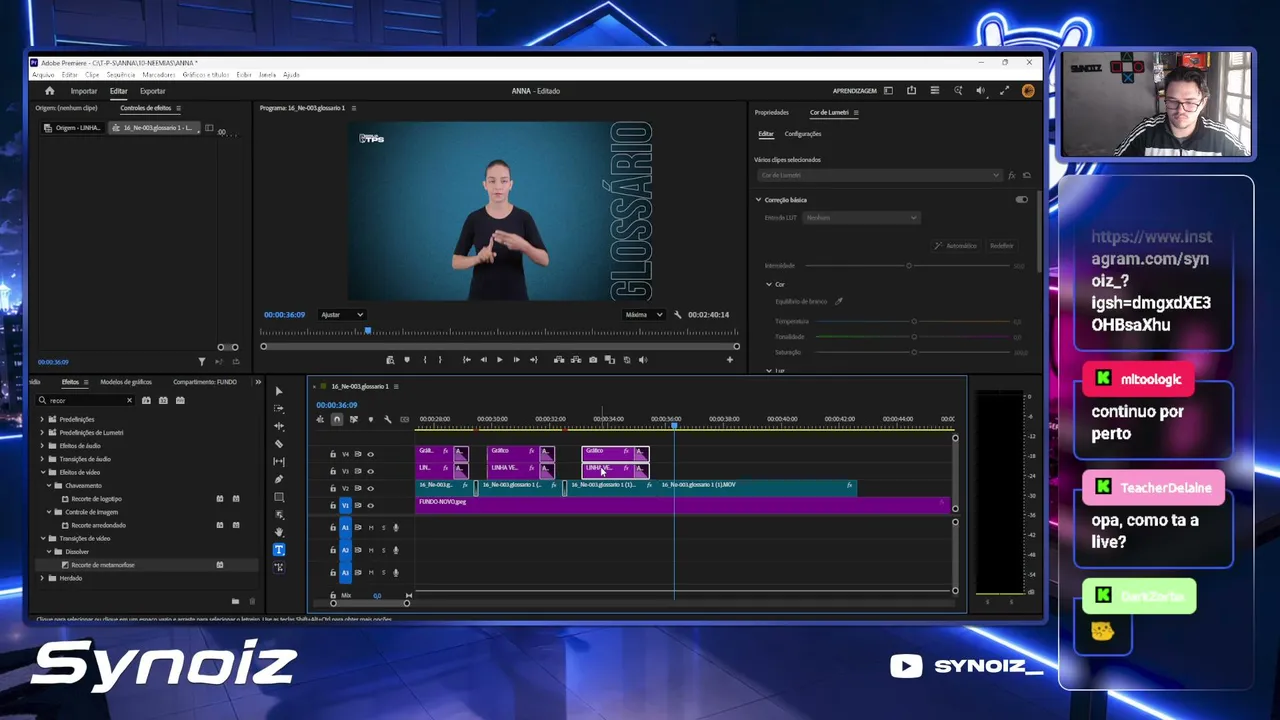The image size is (1280, 720).
Task: Select the Pen tool
Action: pos(279,479)
